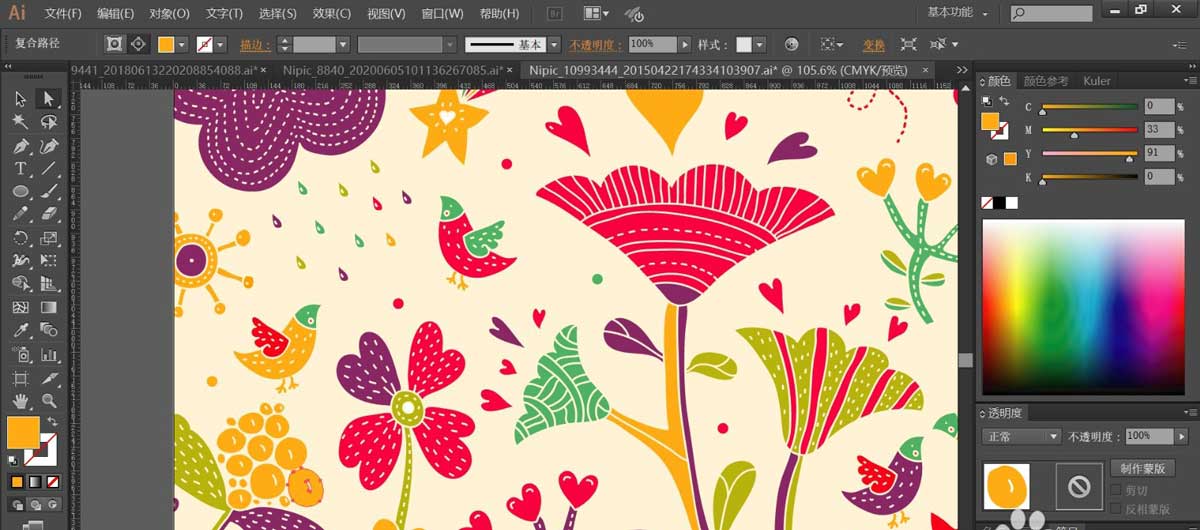Expand the opacity arrow in the control bar
This screenshot has width=1200, height=530.
685,45
